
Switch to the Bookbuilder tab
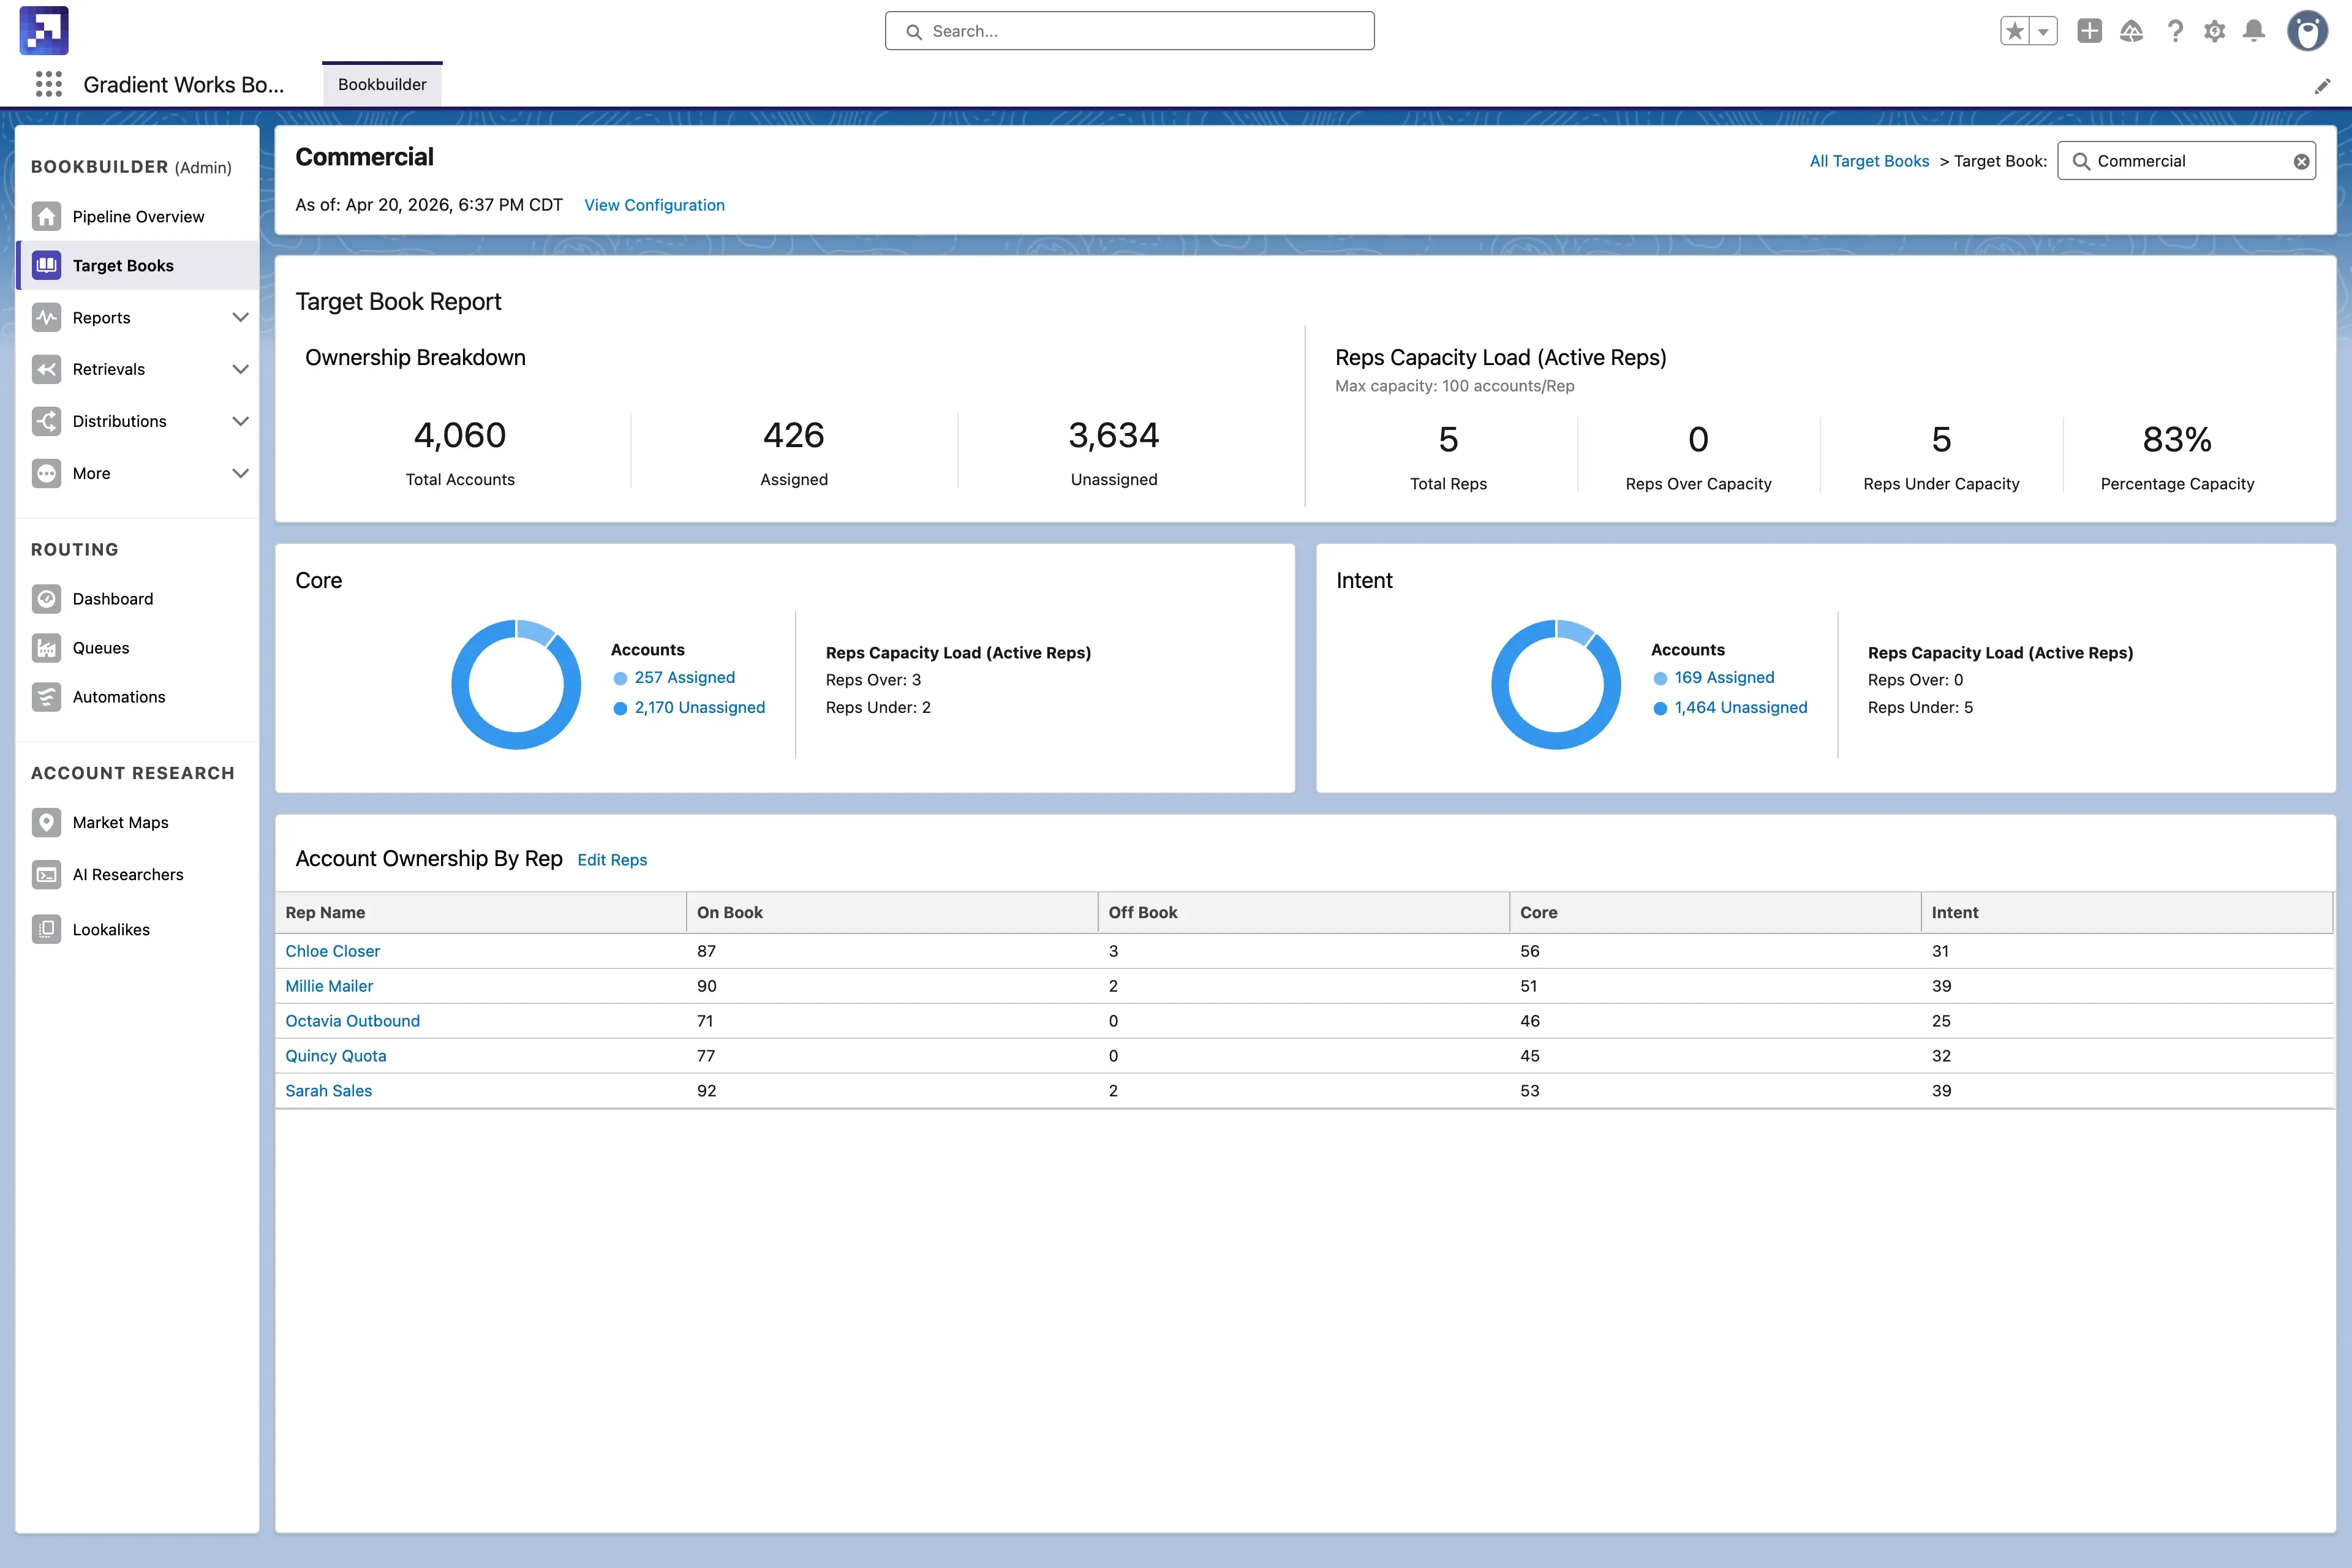tap(382, 84)
